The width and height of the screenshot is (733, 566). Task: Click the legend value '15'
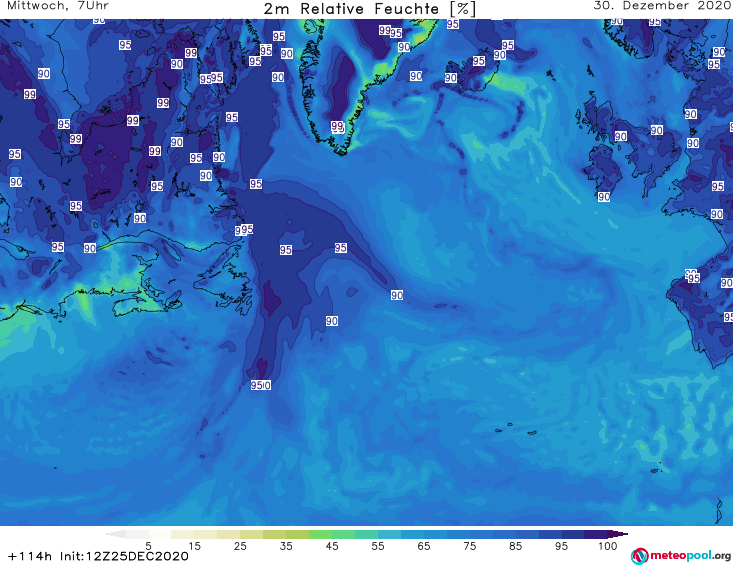tap(194, 546)
